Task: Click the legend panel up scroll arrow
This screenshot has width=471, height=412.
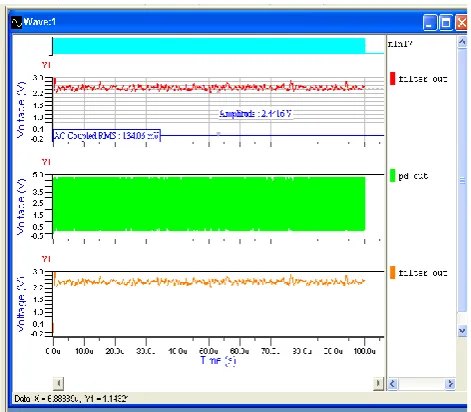Action: click(462, 42)
